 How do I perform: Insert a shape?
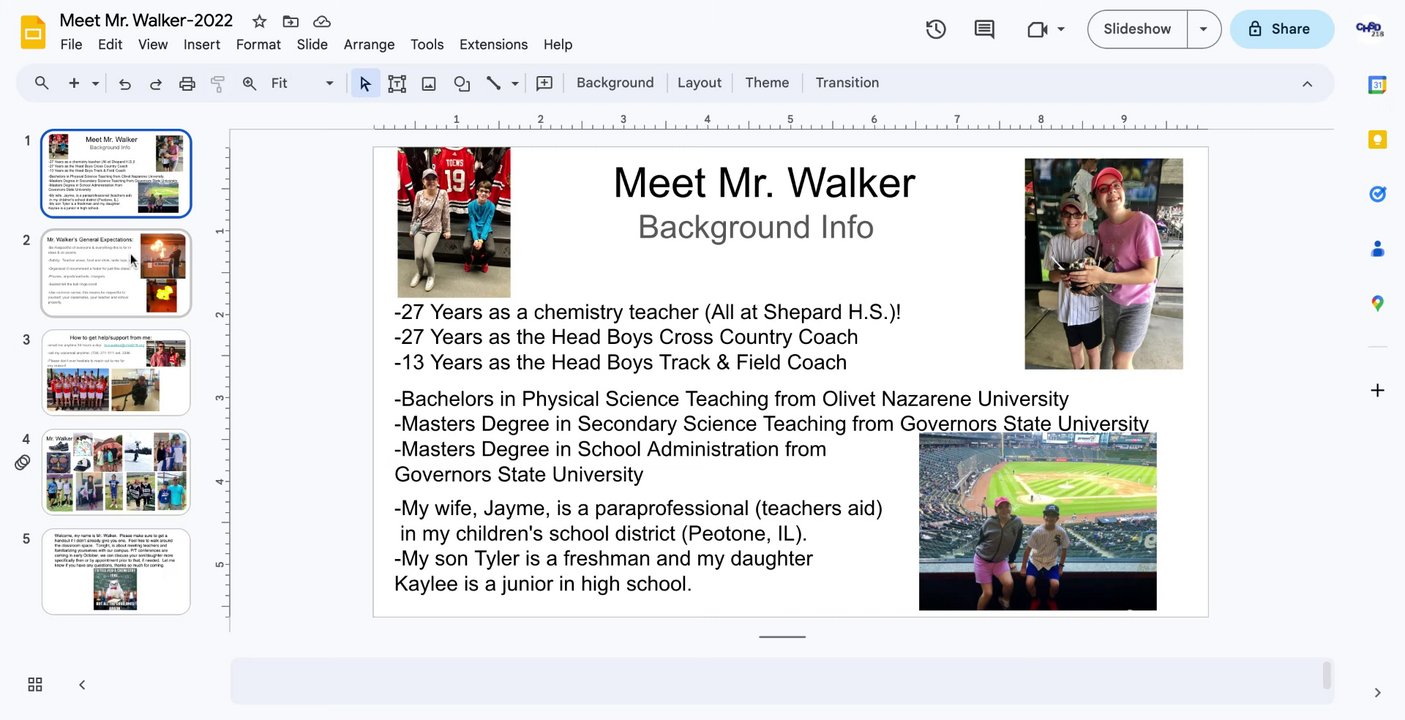pyautogui.click(x=461, y=83)
